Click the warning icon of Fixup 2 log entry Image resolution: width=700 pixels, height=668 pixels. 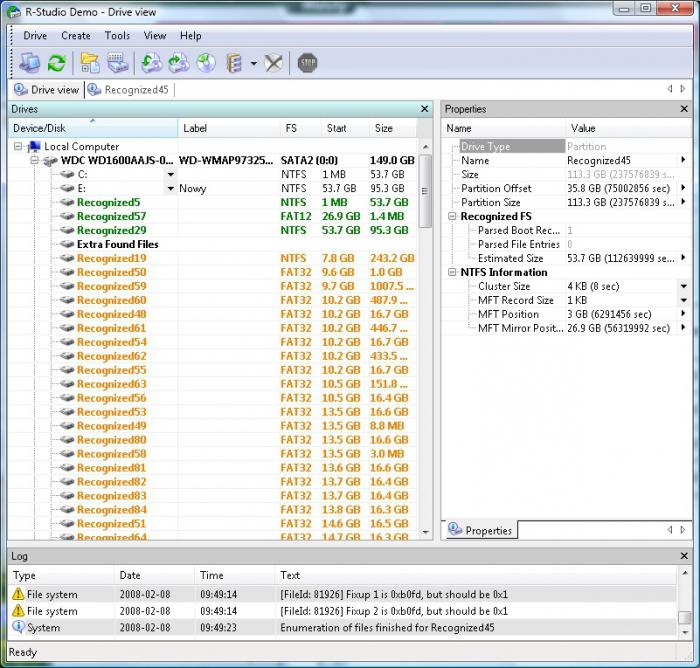18,610
